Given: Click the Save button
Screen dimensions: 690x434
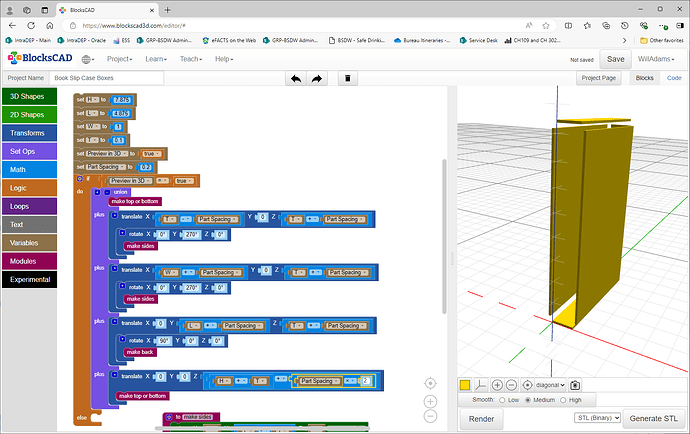Looking at the screenshot, I should click(x=616, y=59).
